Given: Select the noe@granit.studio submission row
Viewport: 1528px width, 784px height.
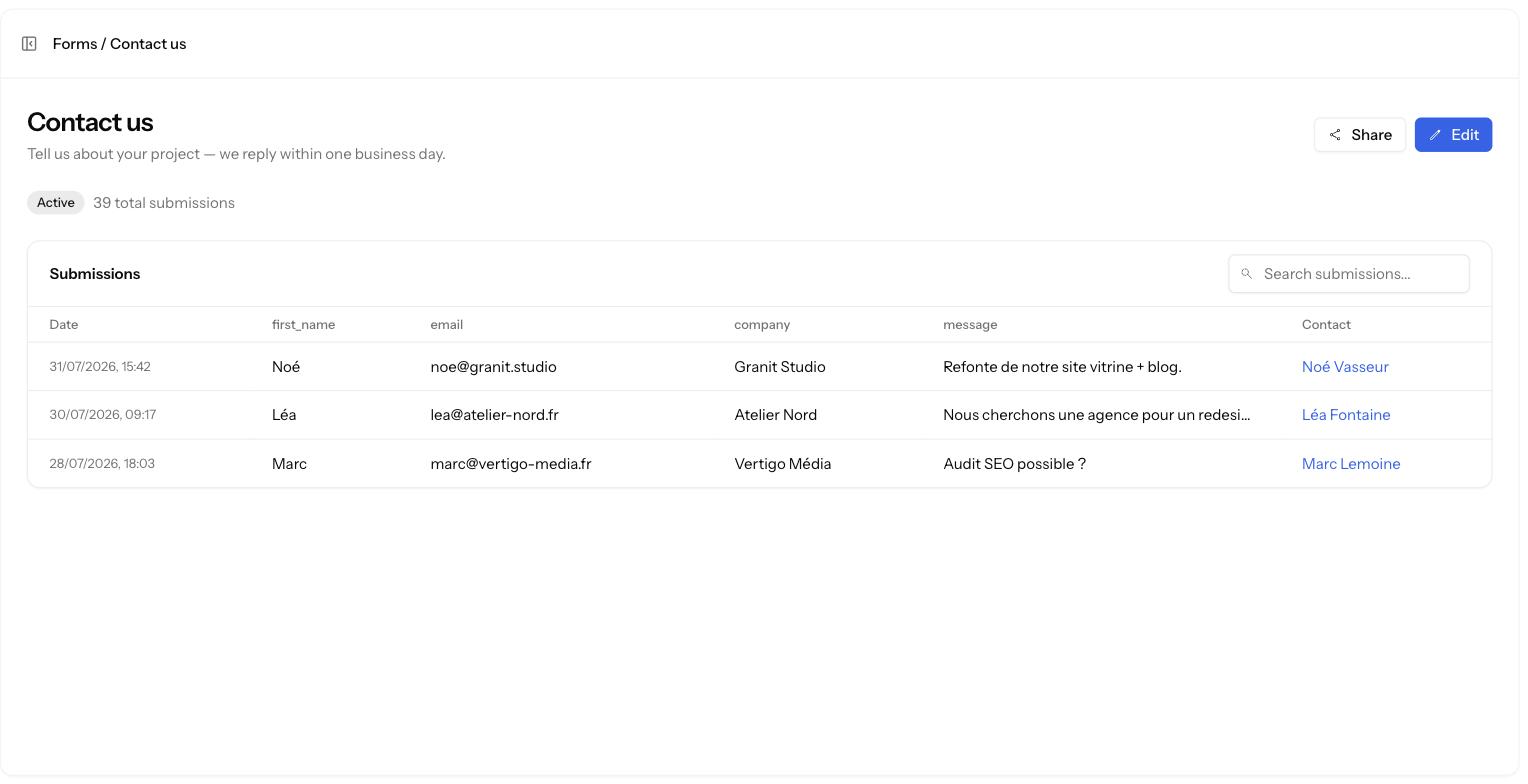Looking at the screenshot, I should click(x=759, y=367).
